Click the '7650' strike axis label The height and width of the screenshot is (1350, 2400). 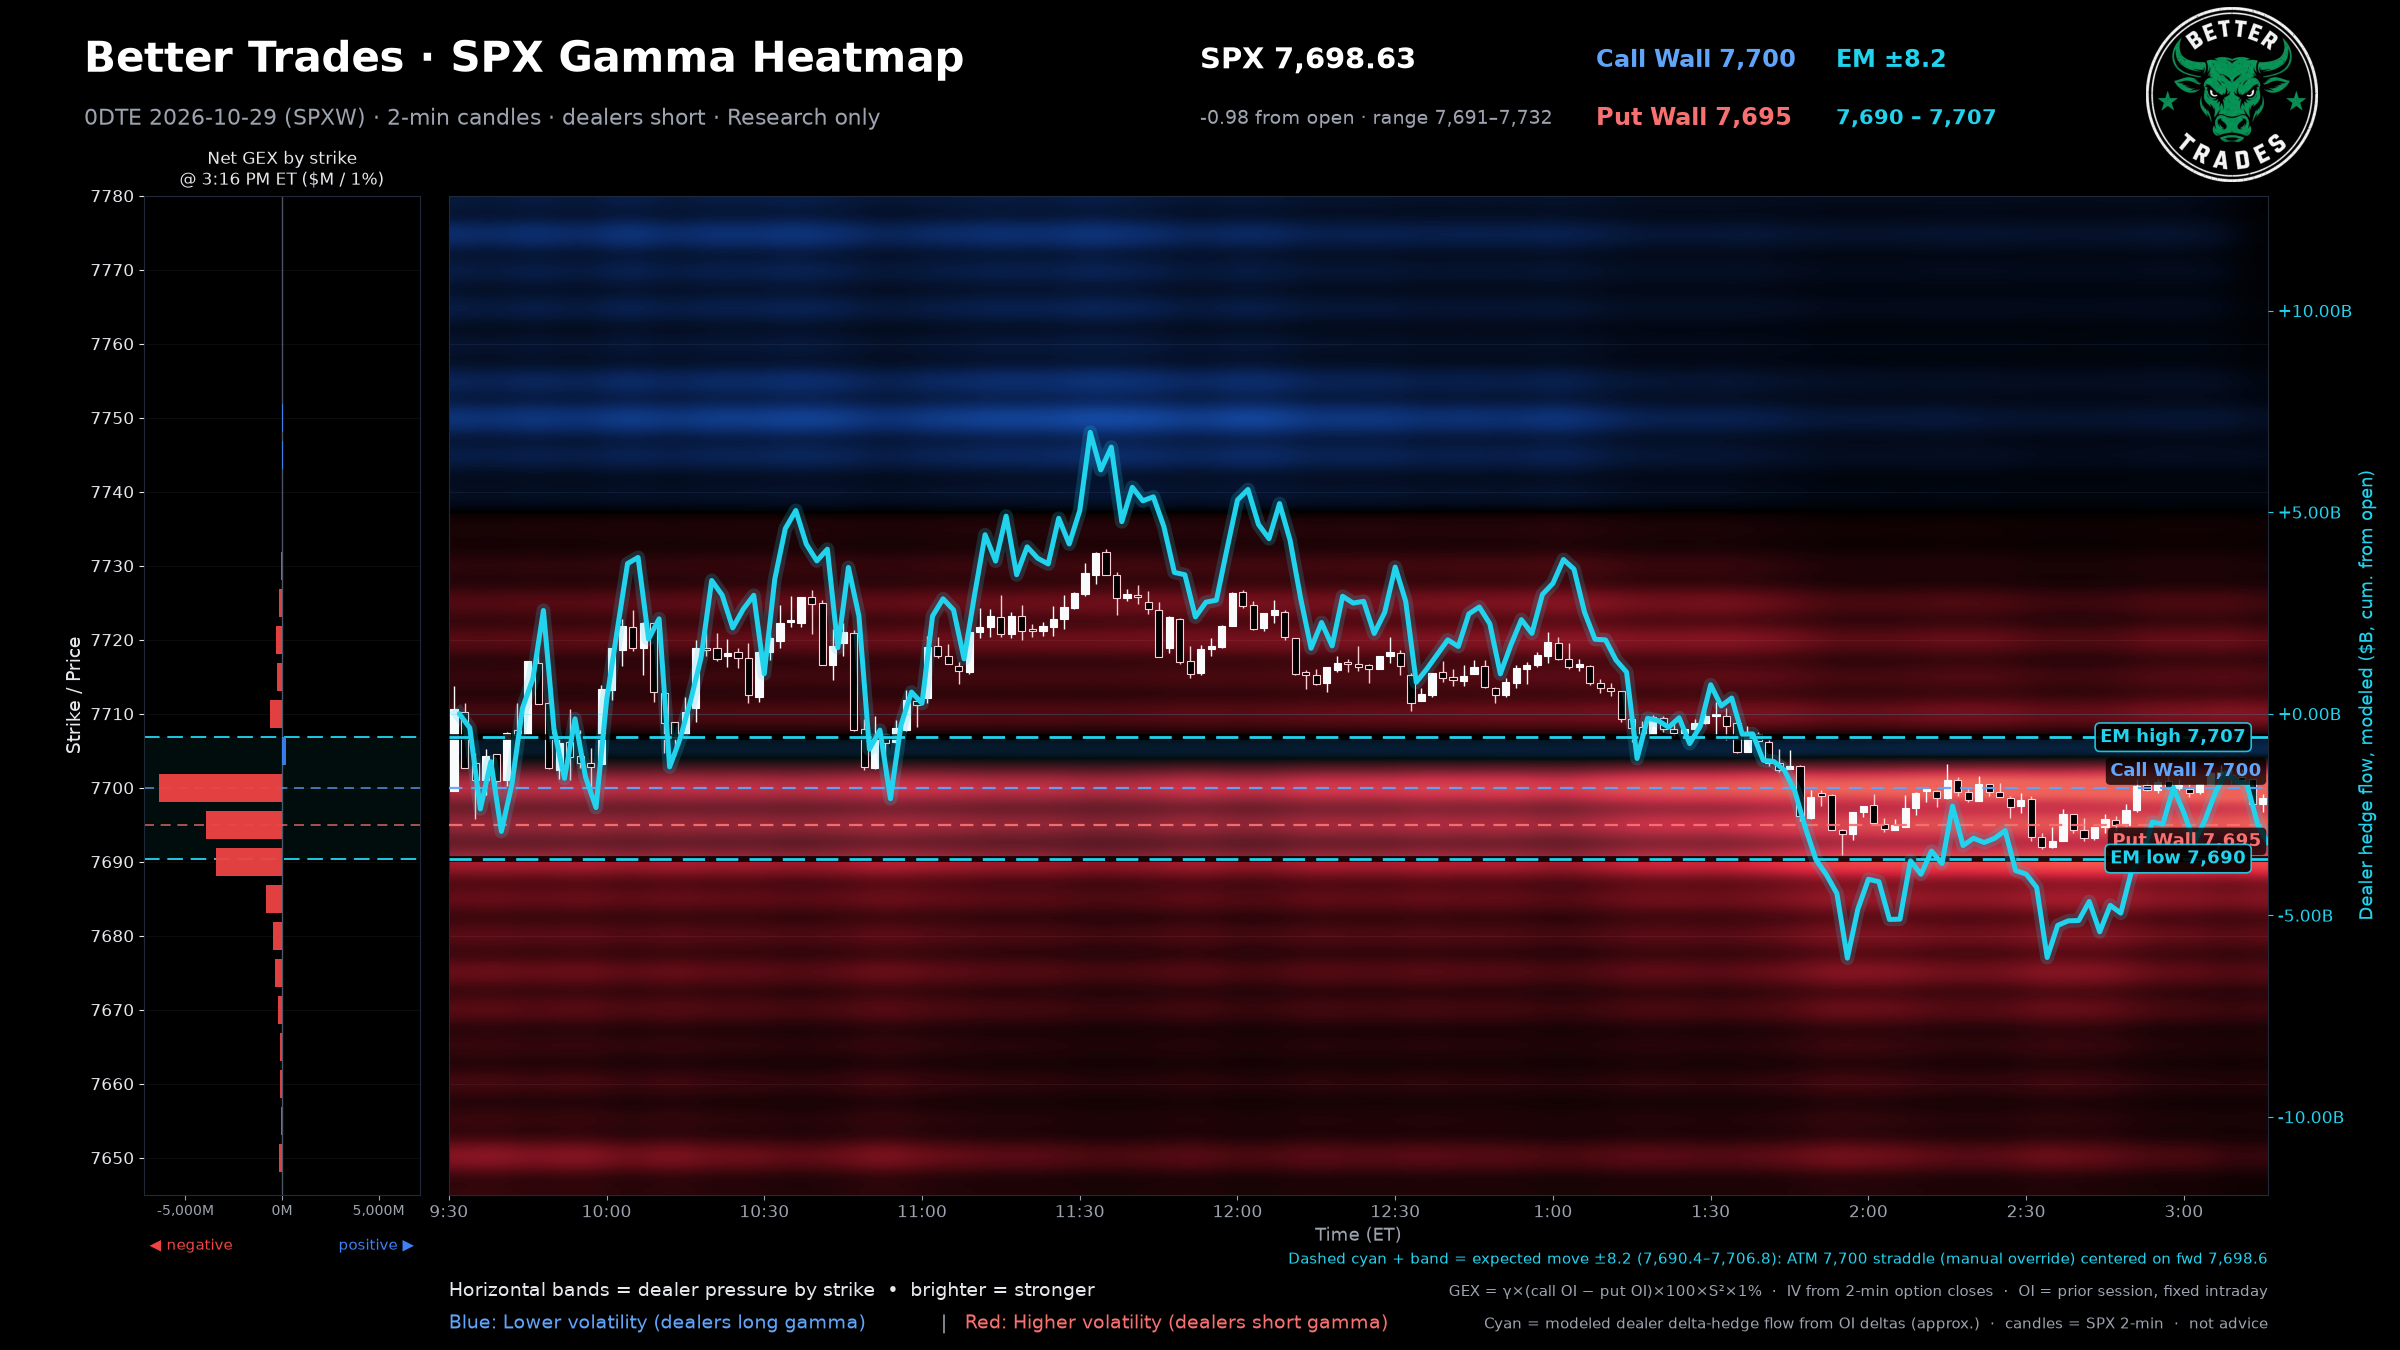112,1159
